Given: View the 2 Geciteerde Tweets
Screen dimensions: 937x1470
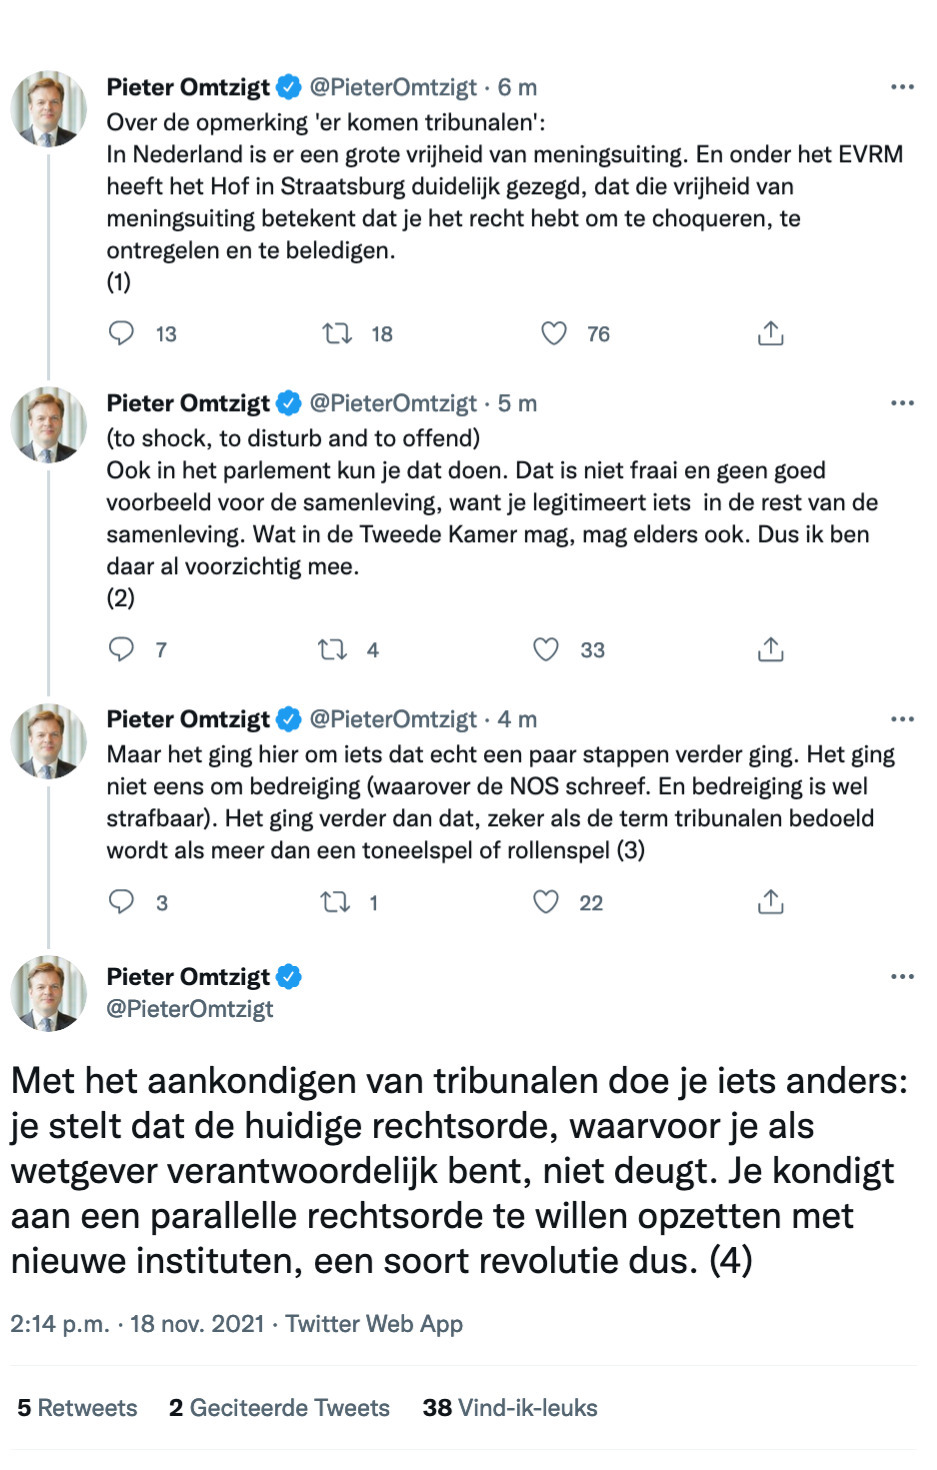Looking at the screenshot, I should point(280,1408).
